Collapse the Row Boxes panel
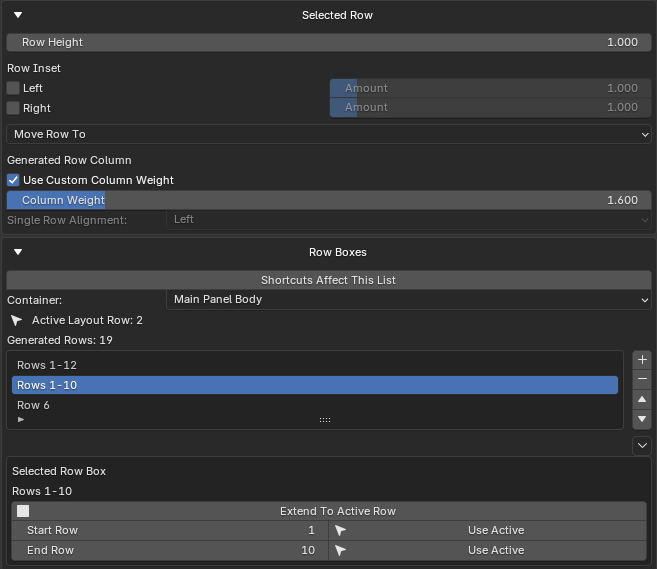The width and height of the screenshot is (657, 569). pos(18,252)
